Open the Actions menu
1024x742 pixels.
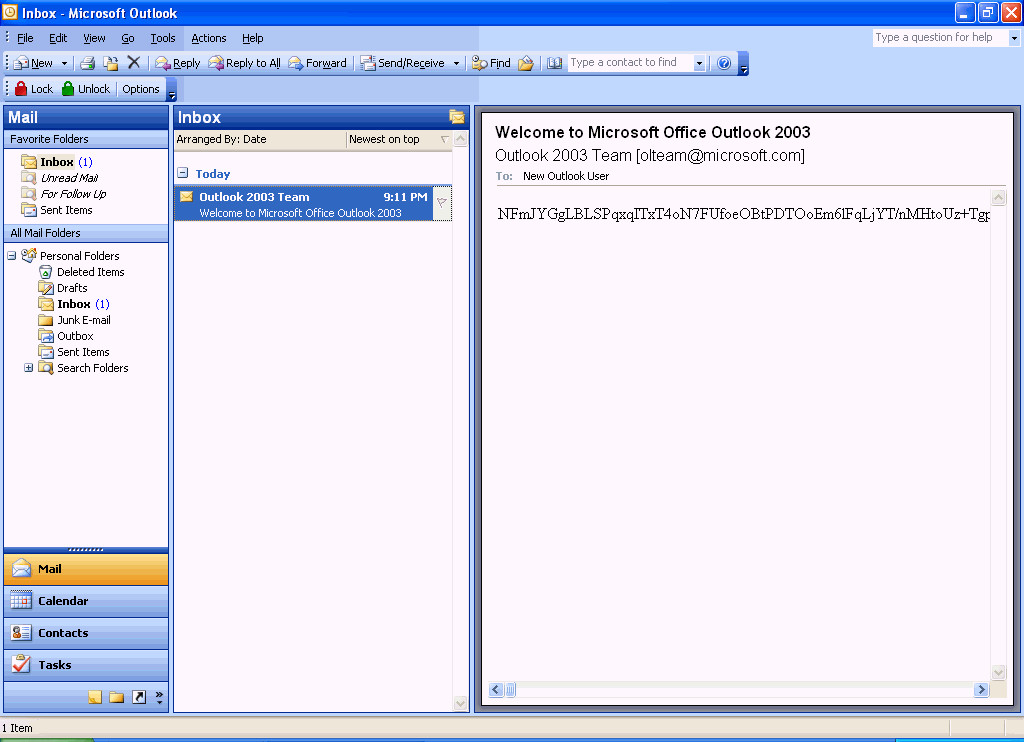pyautogui.click(x=208, y=38)
